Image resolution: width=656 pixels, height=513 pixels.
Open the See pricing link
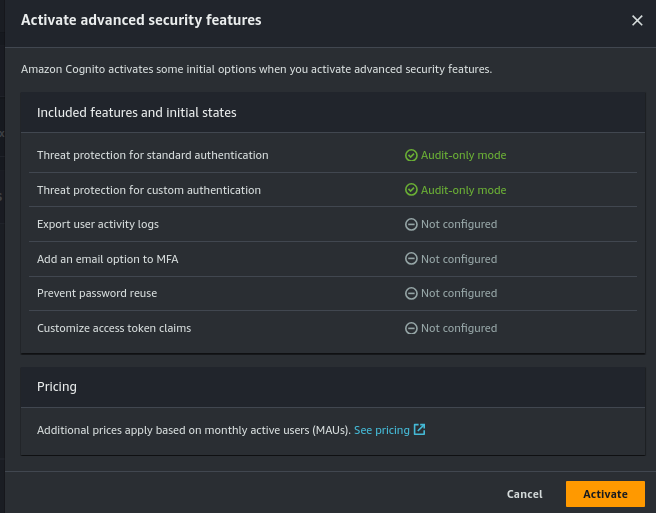click(381, 430)
